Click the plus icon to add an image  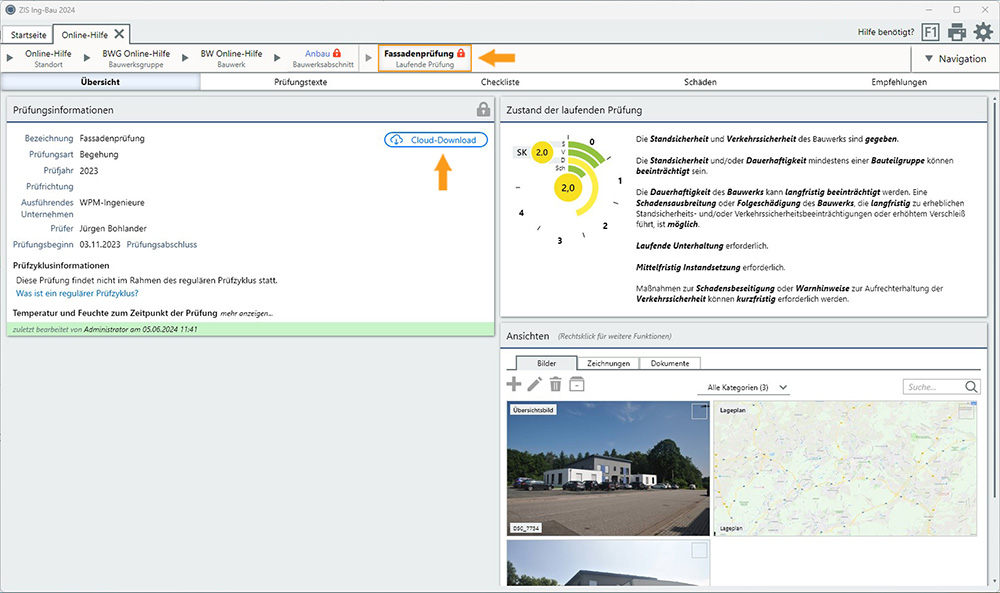pos(514,384)
